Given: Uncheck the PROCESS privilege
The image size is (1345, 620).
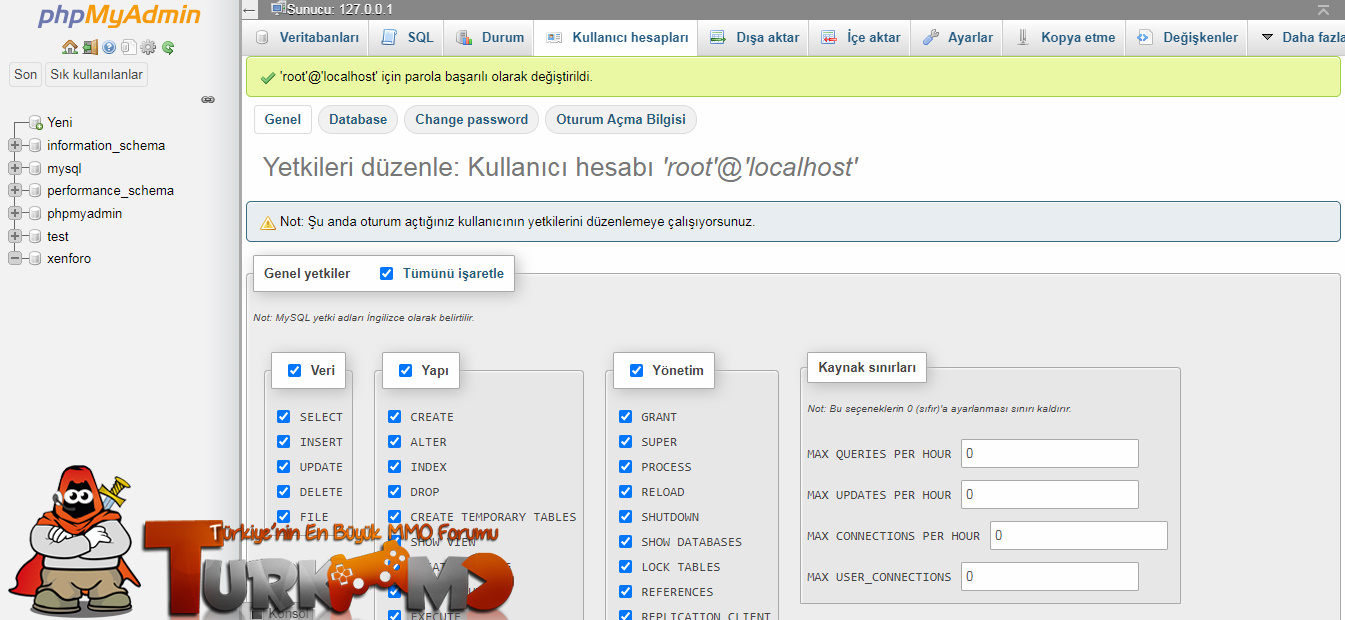Looking at the screenshot, I should 625,467.
